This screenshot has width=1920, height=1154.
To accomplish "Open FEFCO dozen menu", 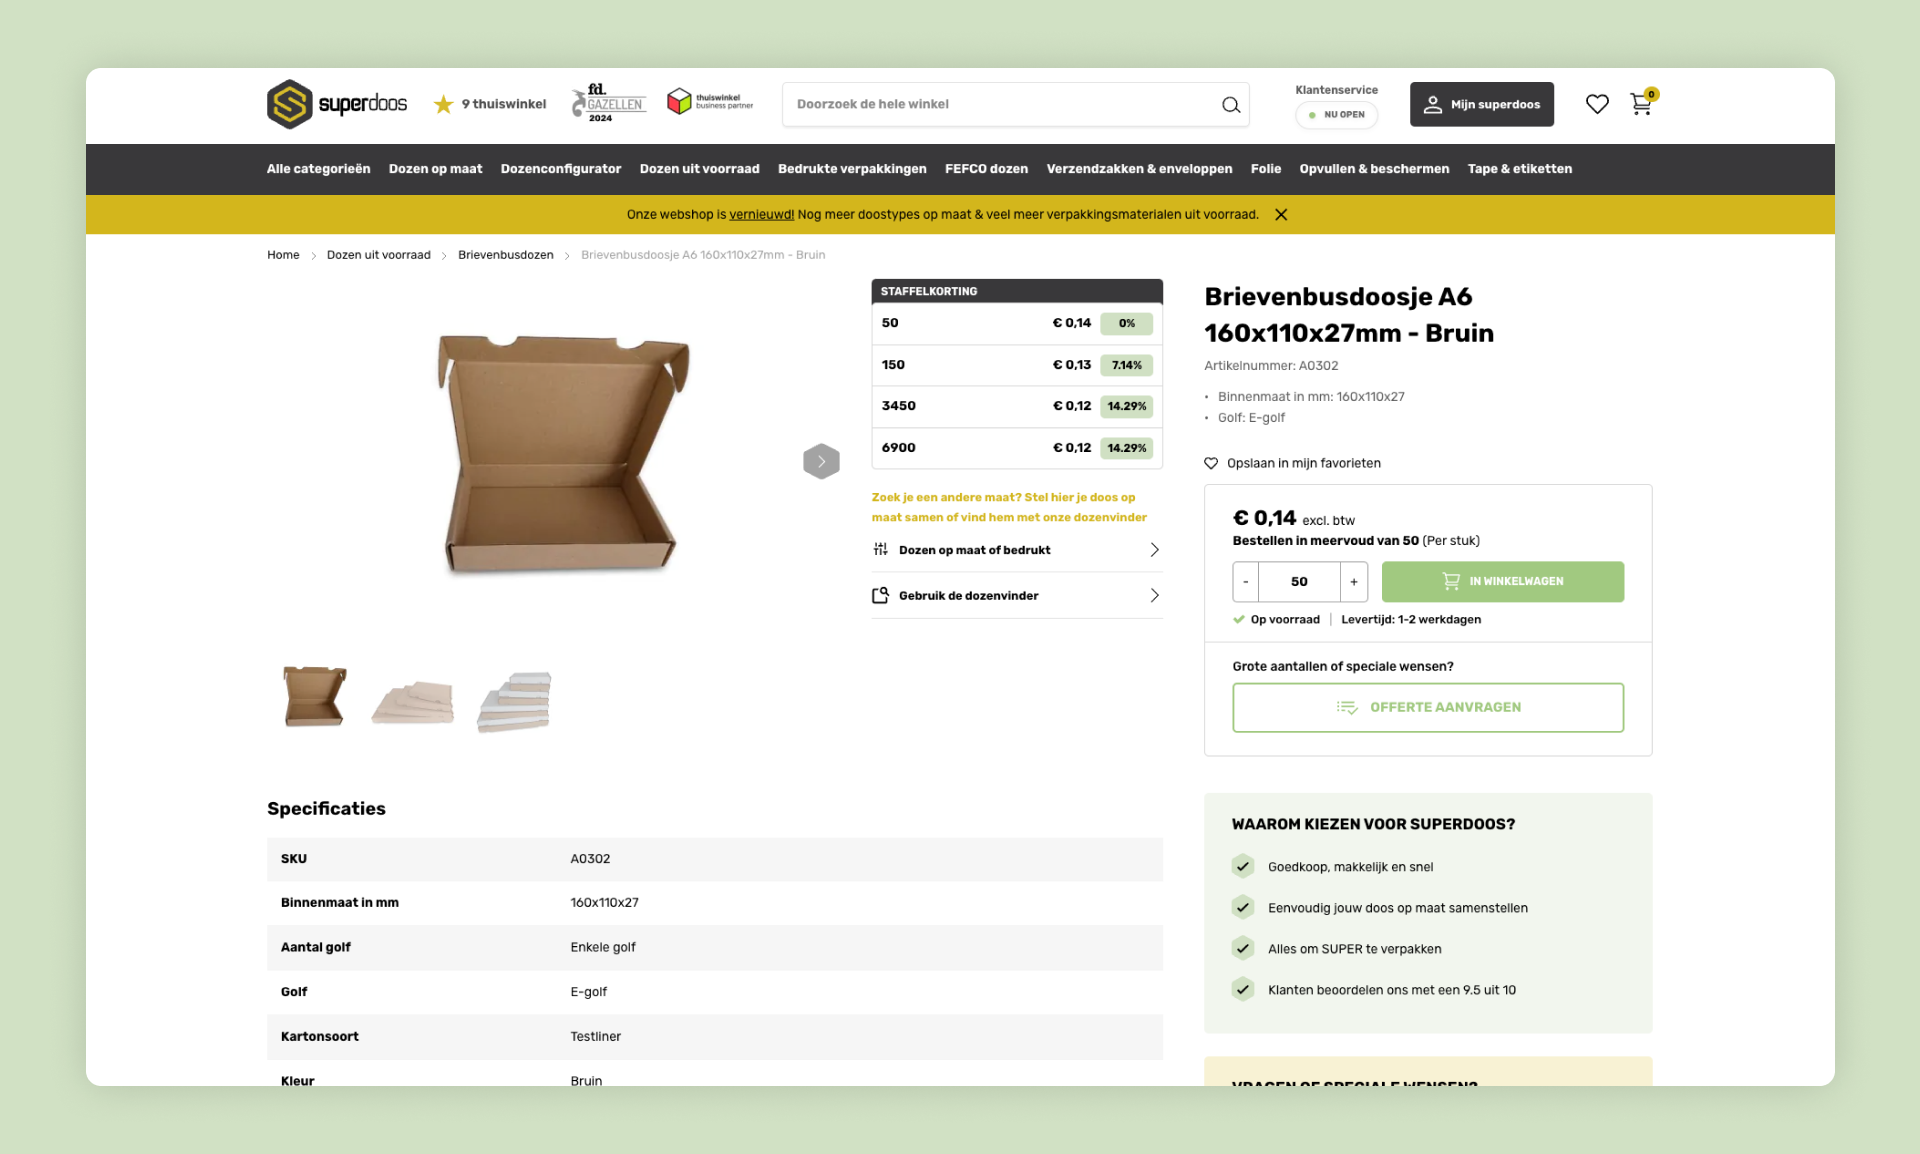I will coord(986,169).
